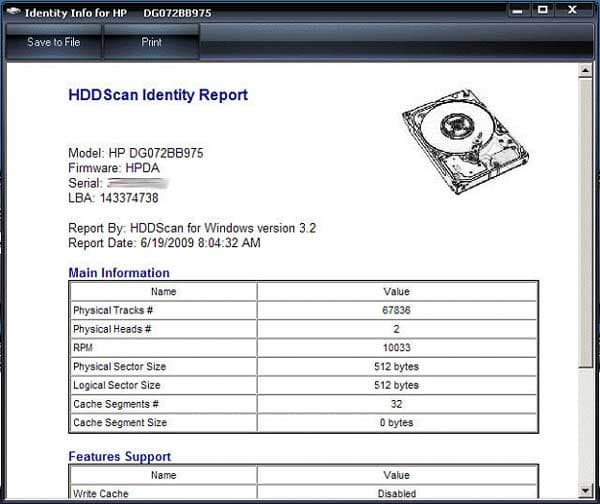Viewport: 600px width, 504px height.
Task: Click the Write Cache Disabled value
Action: point(396,492)
